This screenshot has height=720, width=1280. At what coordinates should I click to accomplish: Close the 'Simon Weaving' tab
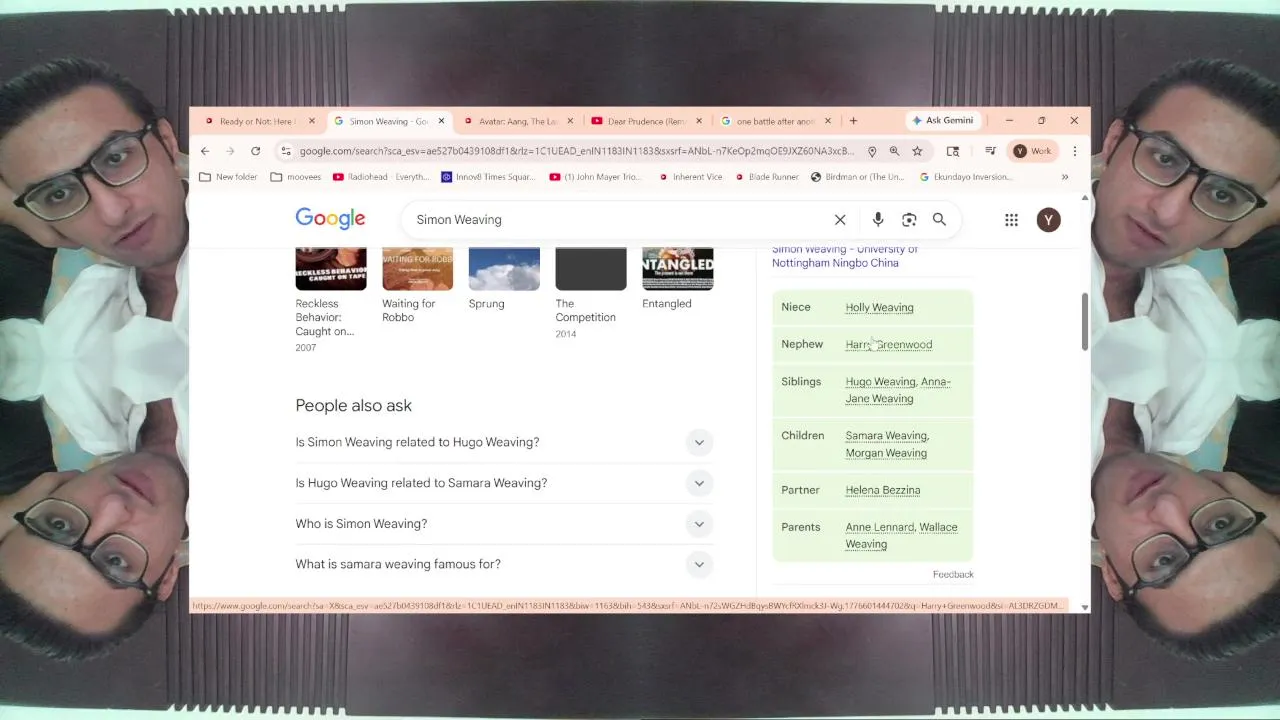tap(441, 121)
